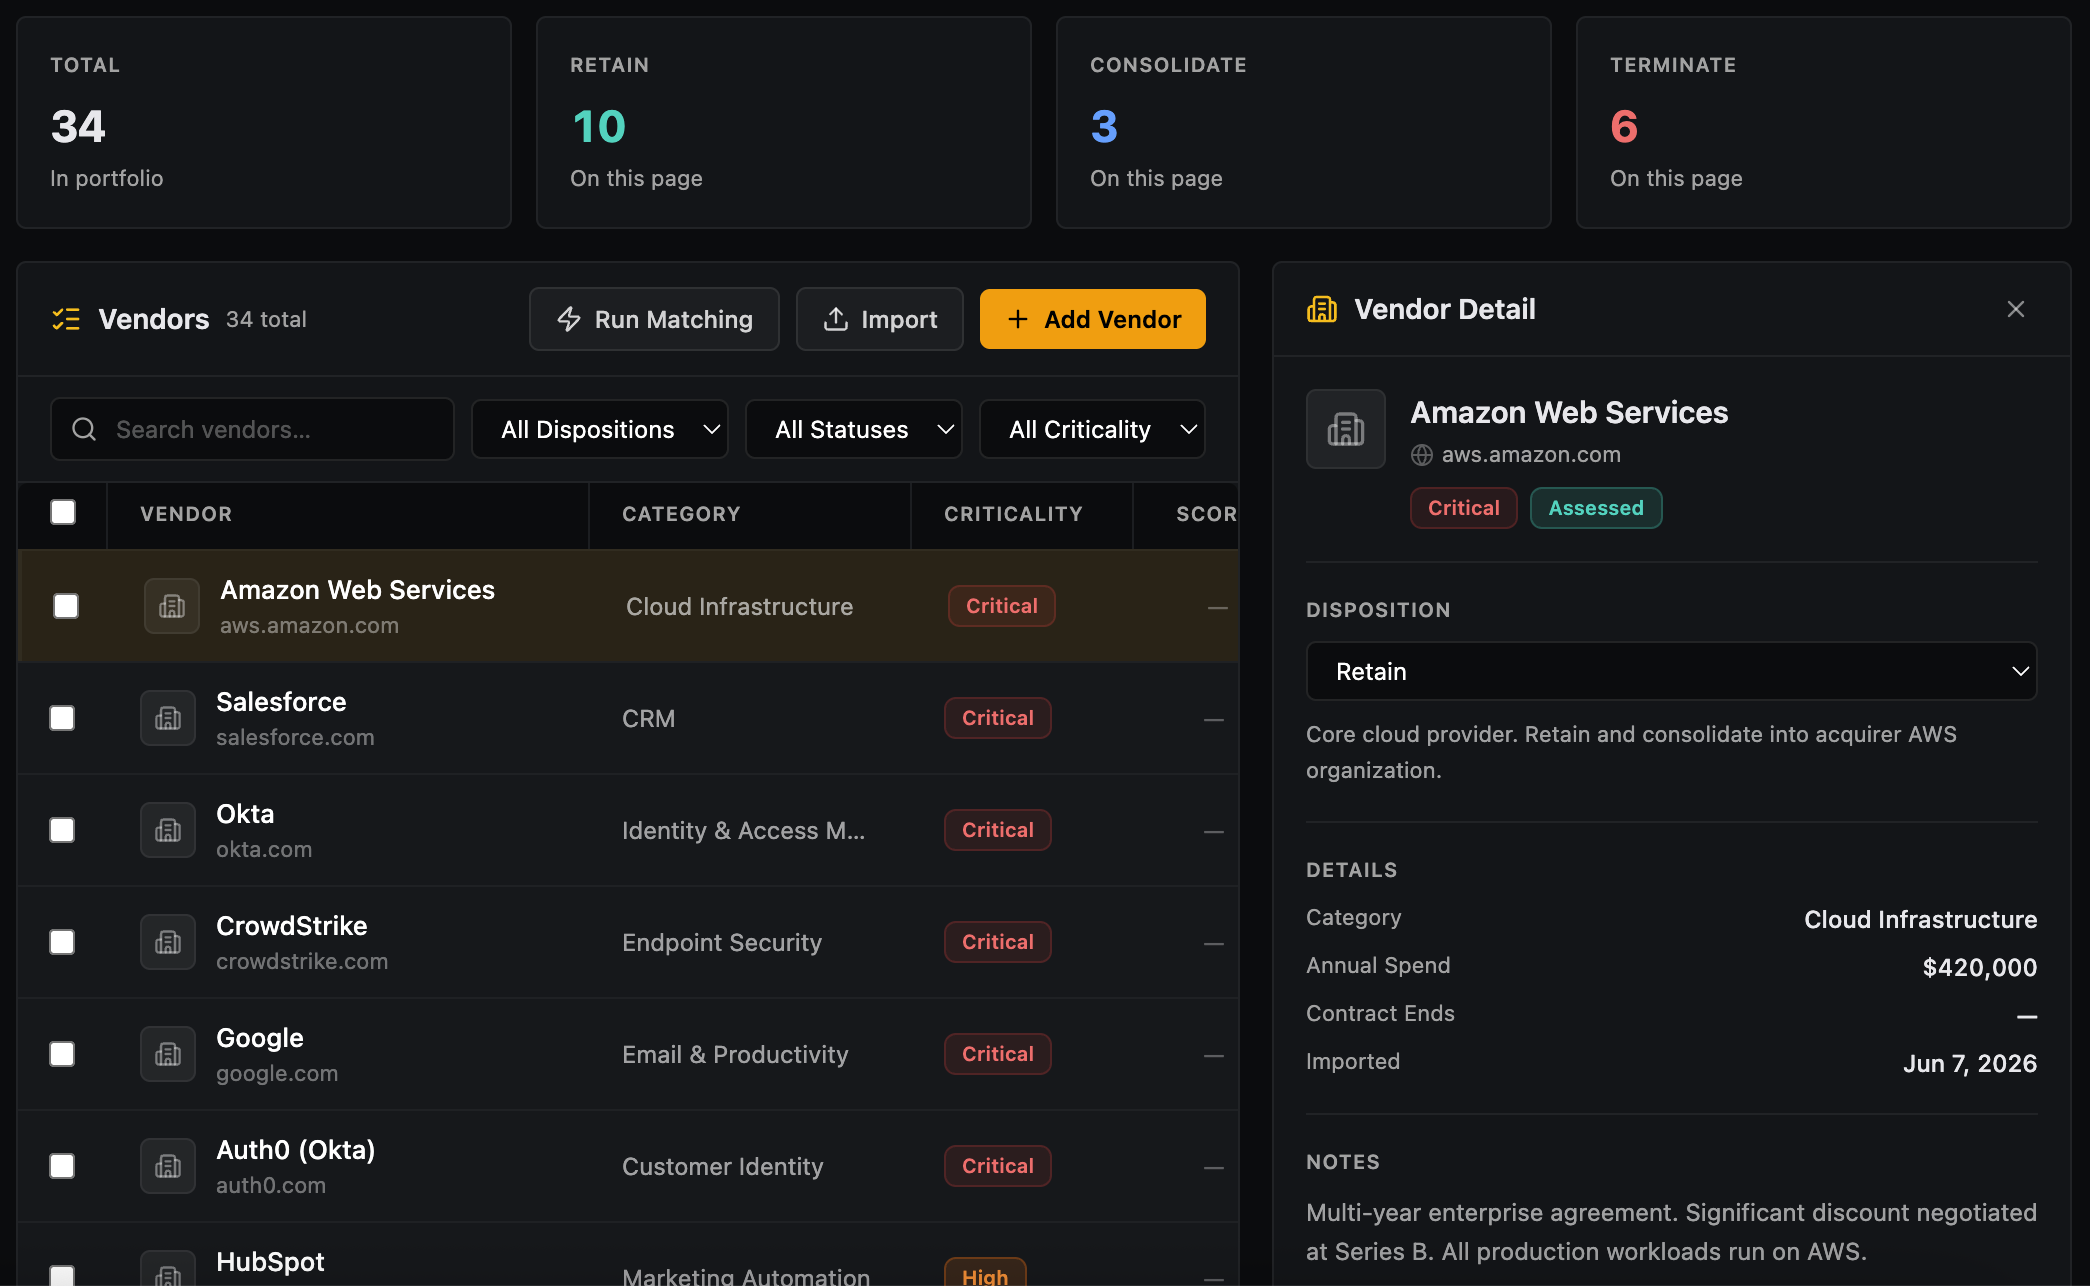The height and width of the screenshot is (1286, 2090).
Task: Toggle the select-all vendors checkbox
Action: coord(63,512)
